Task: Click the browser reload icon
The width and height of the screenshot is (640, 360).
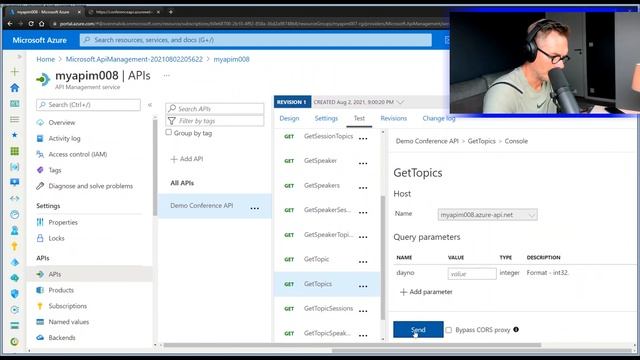Action: (x=31, y=24)
